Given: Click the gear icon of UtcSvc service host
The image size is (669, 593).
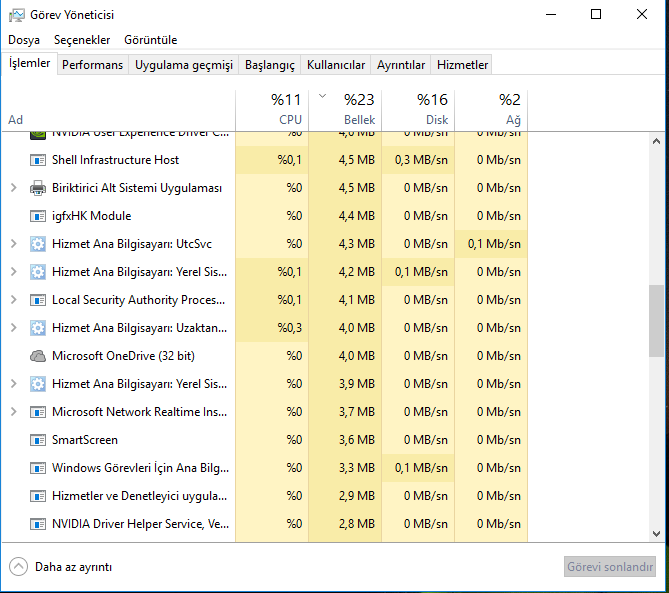Looking at the screenshot, I should point(38,244).
